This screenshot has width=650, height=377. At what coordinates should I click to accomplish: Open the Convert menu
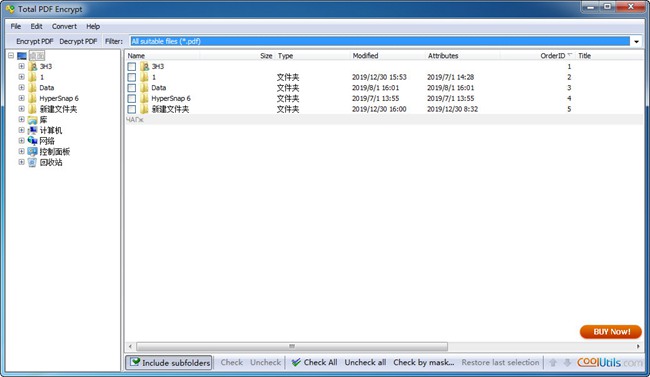64,27
